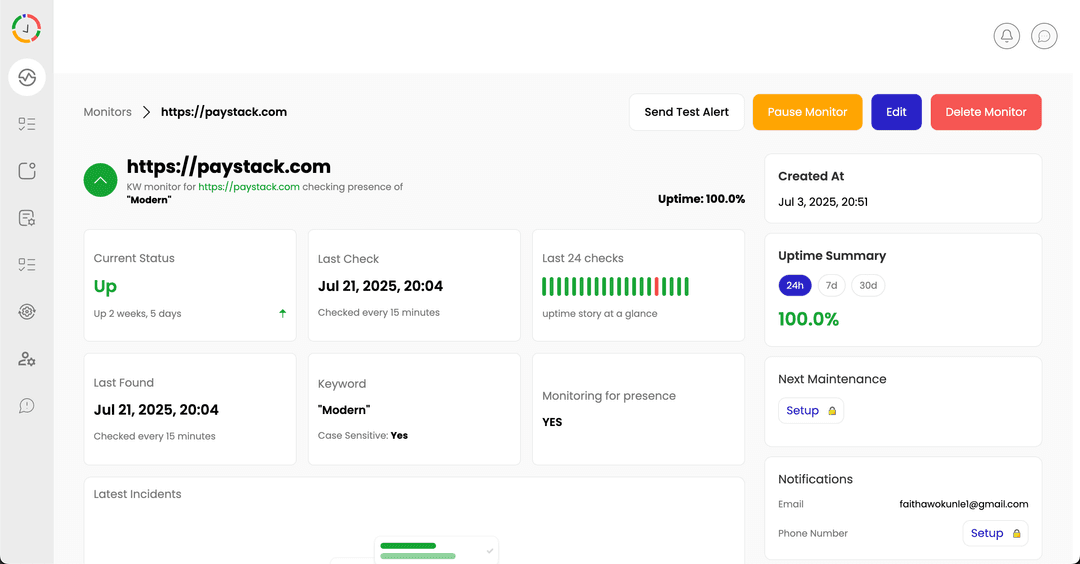Click the lock icon beside Phone Number Setup

(x=1017, y=534)
